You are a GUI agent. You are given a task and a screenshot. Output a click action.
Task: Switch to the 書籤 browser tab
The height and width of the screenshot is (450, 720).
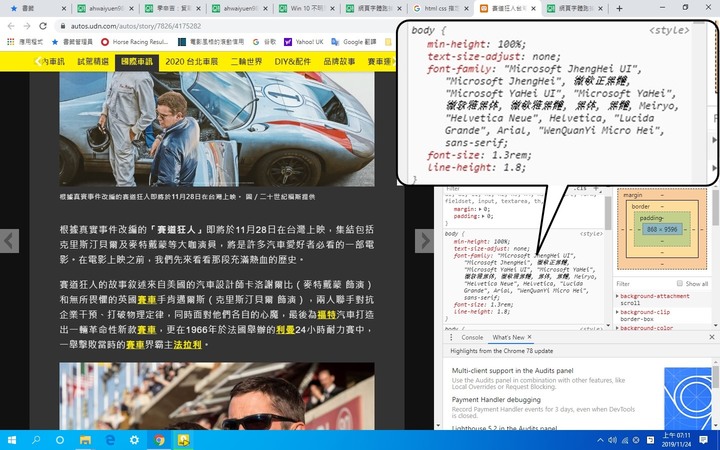(32, 8)
